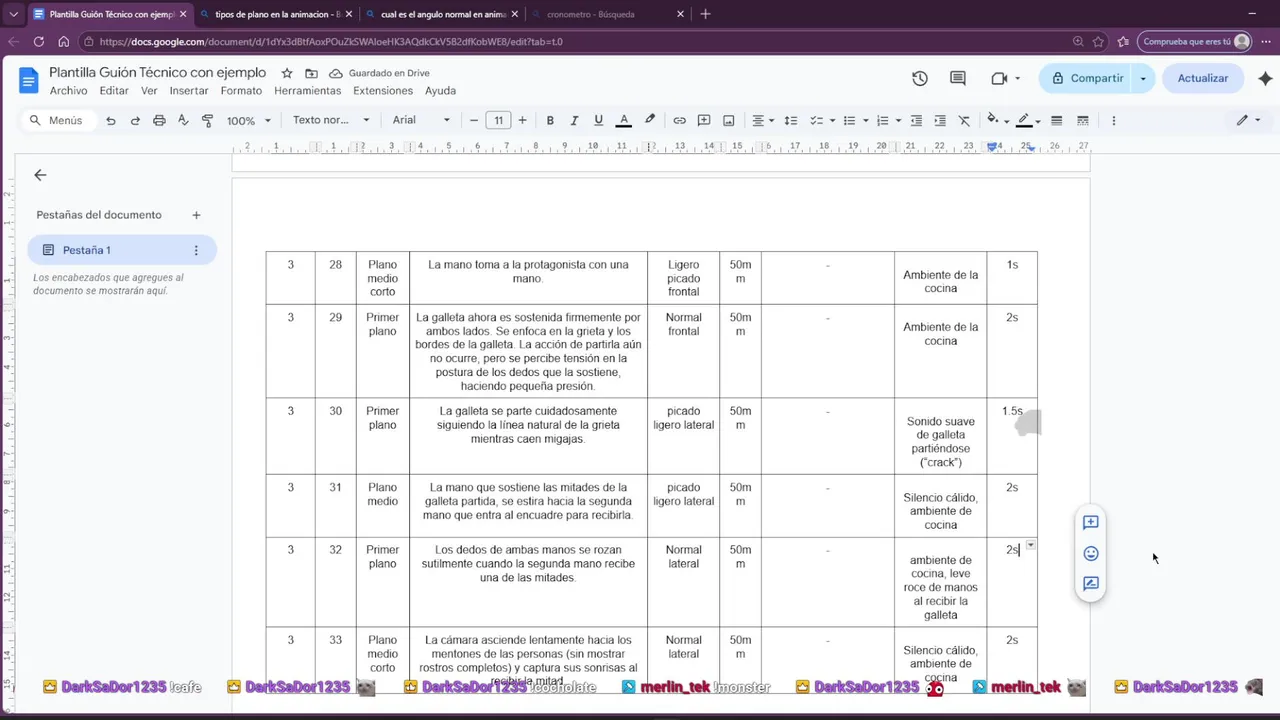Open the zoom level 100% dropdown
The width and height of the screenshot is (1280, 720).
(x=248, y=120)
